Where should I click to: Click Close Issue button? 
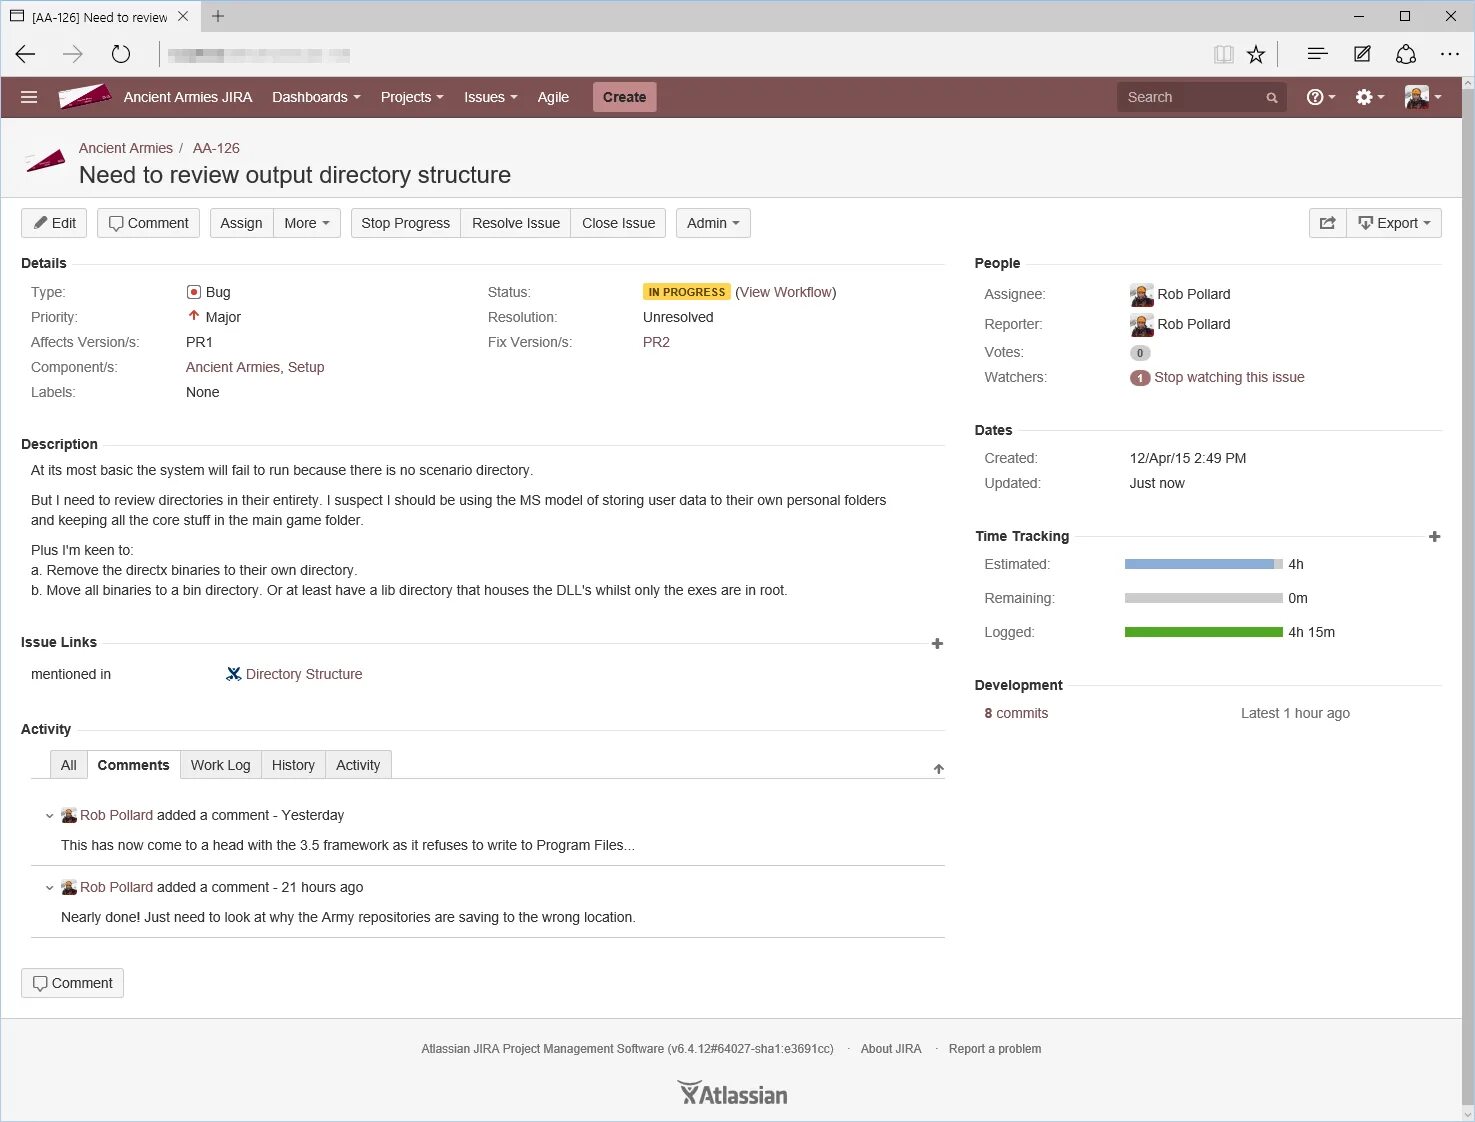click(x=618, y=223)
